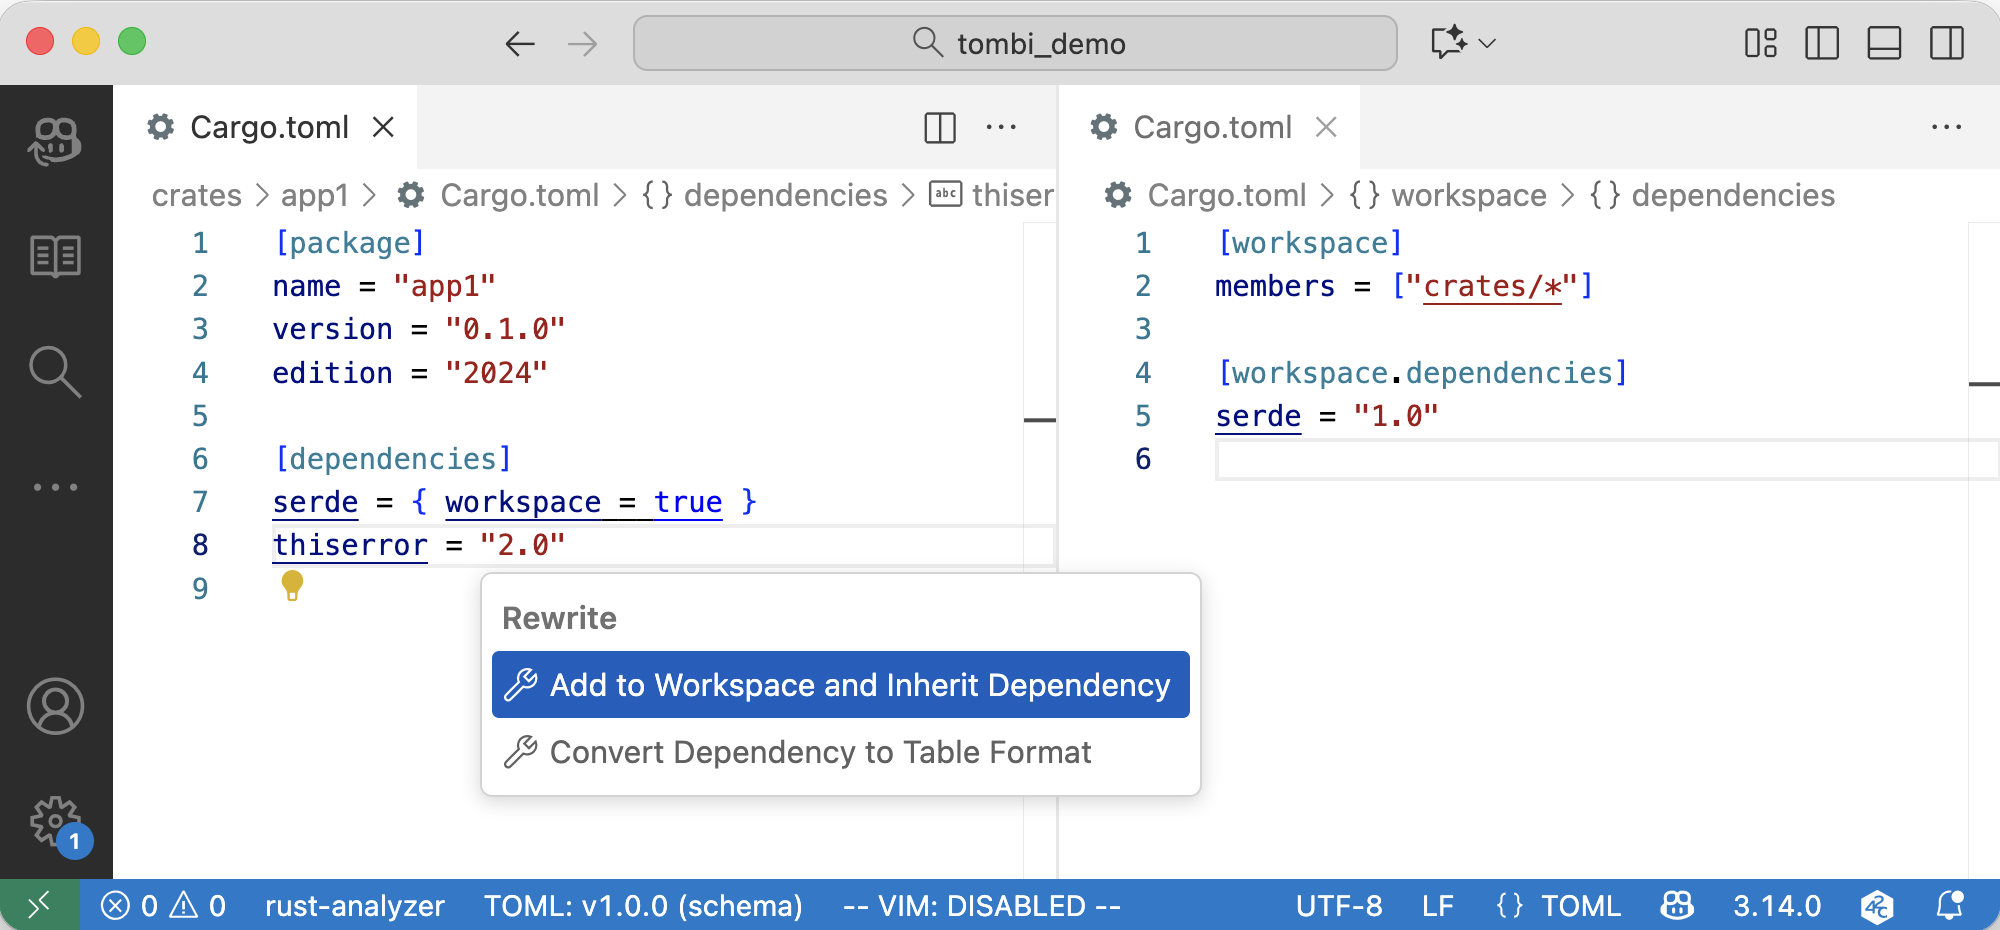Open the Copilot chat sidebar icon
Image resolution: width=2000 pixels, height=930 pixels.
[55, 141]
